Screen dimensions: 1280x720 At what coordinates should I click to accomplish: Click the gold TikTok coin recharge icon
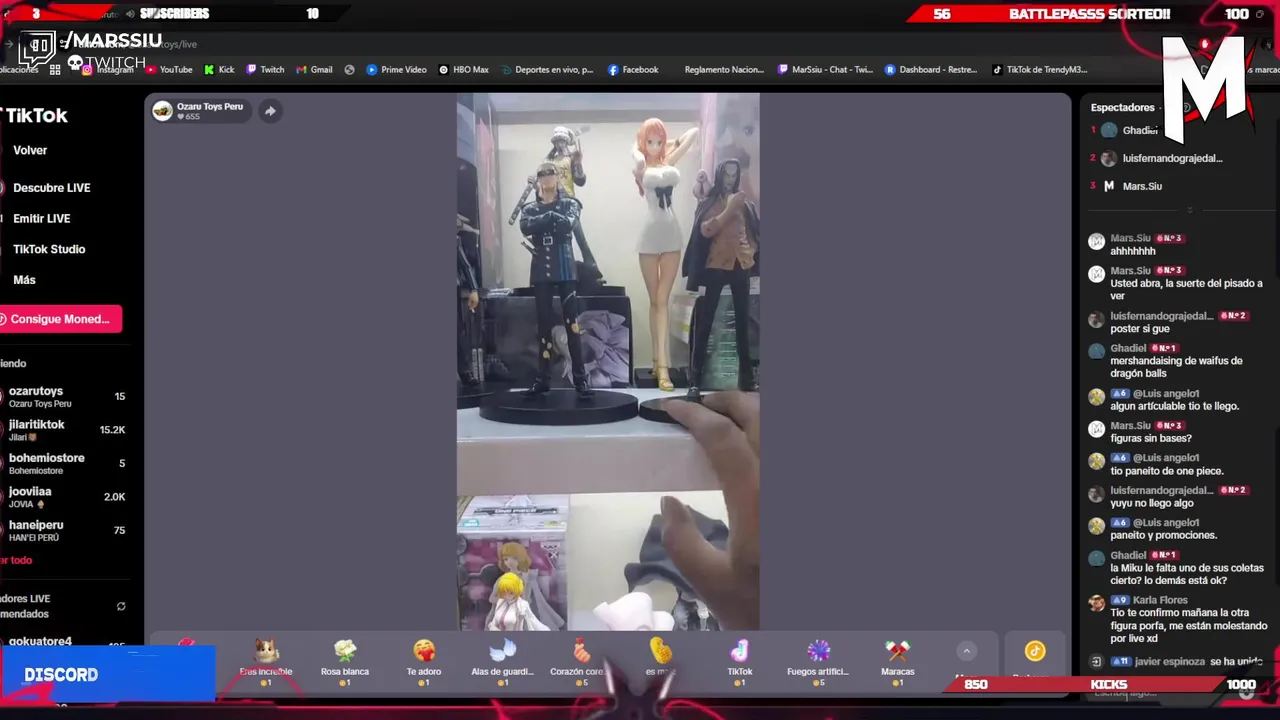(1035, 651)
